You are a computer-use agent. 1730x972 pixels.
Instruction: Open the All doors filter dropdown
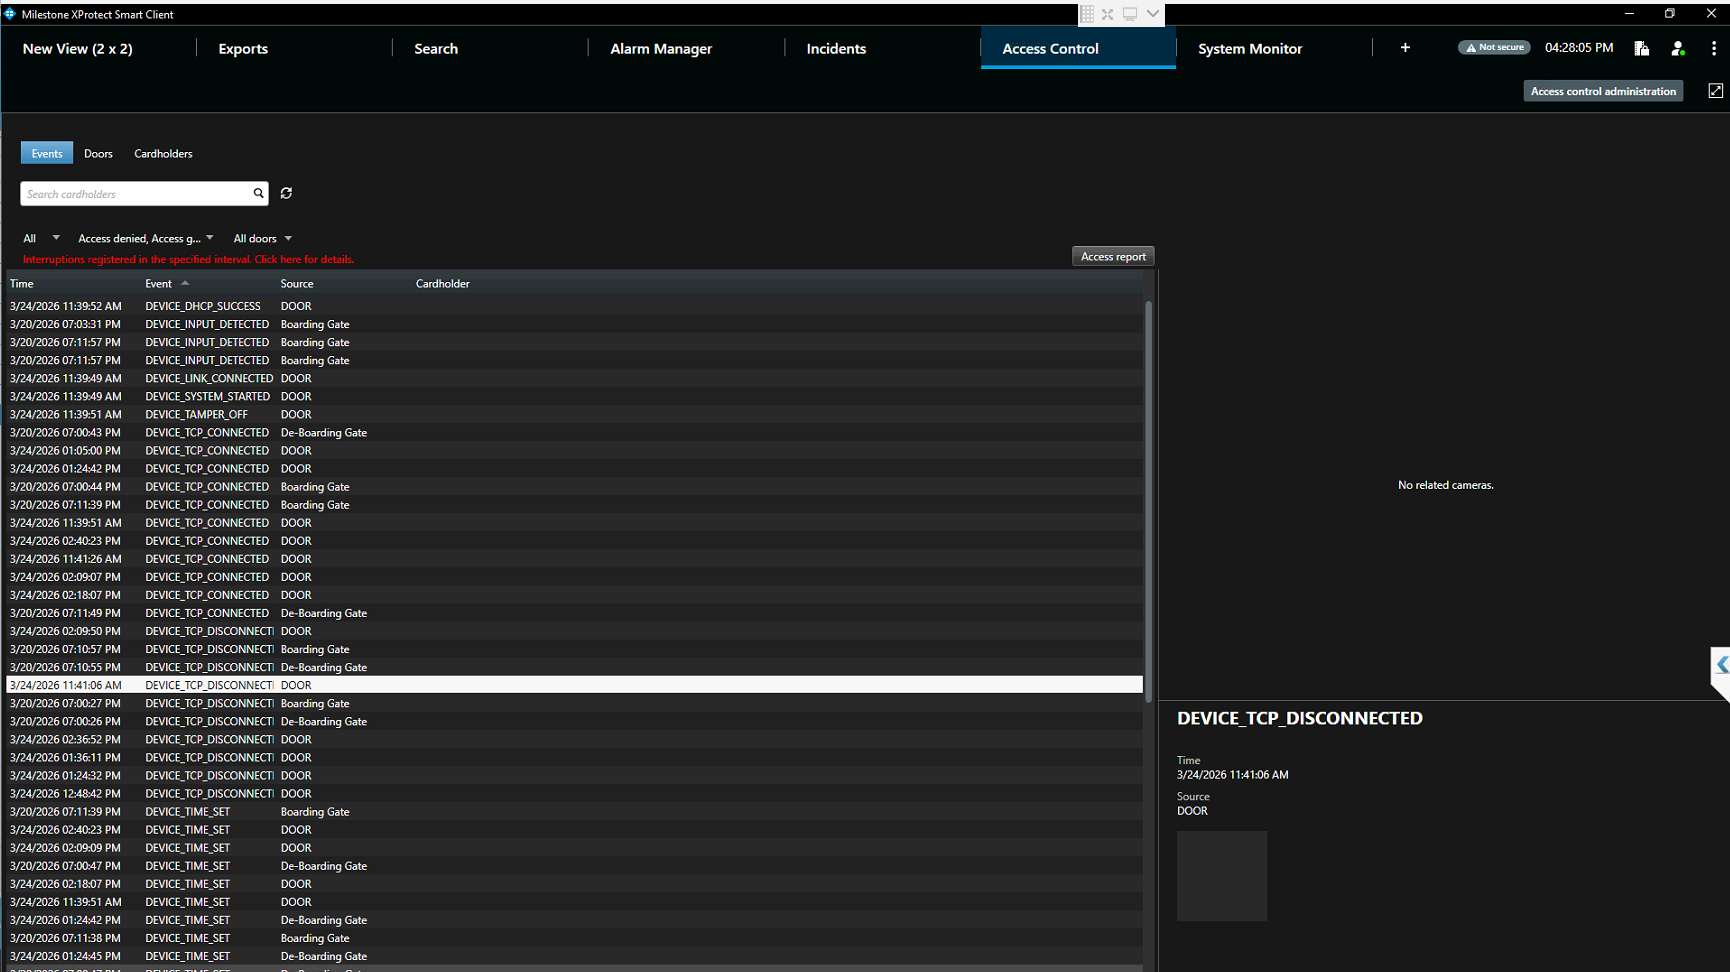[262, 238]
